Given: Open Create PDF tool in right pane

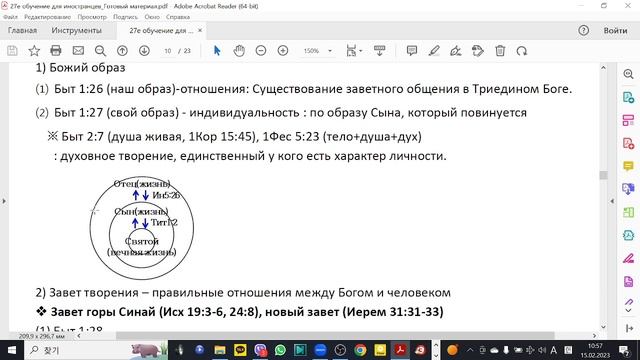Looking at the screenshot, I should pos(628,143).
